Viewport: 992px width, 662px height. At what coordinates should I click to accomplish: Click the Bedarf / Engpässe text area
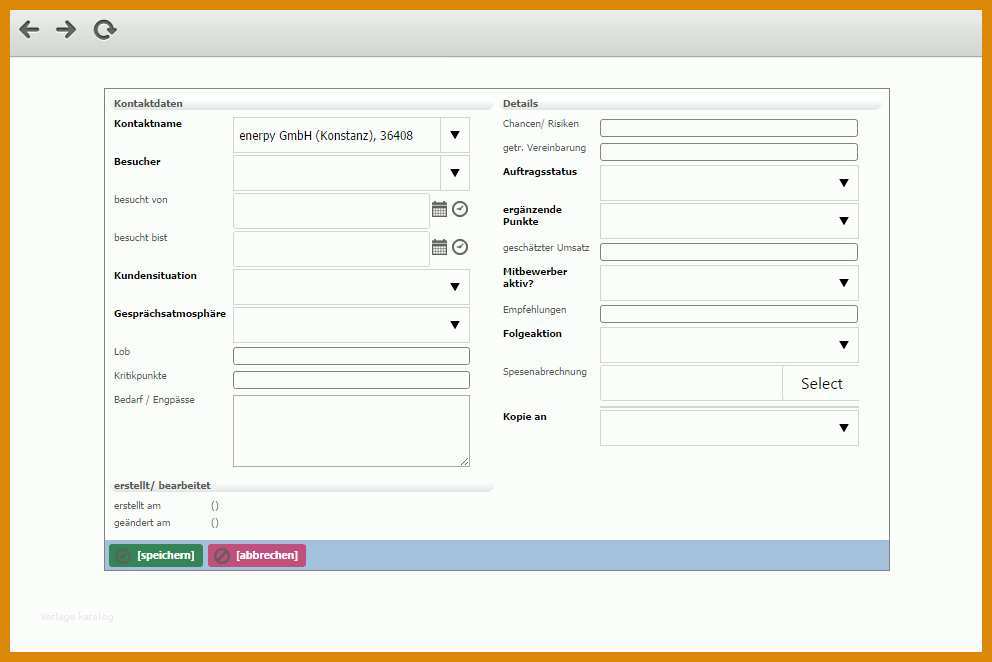[x=351, y=431]
